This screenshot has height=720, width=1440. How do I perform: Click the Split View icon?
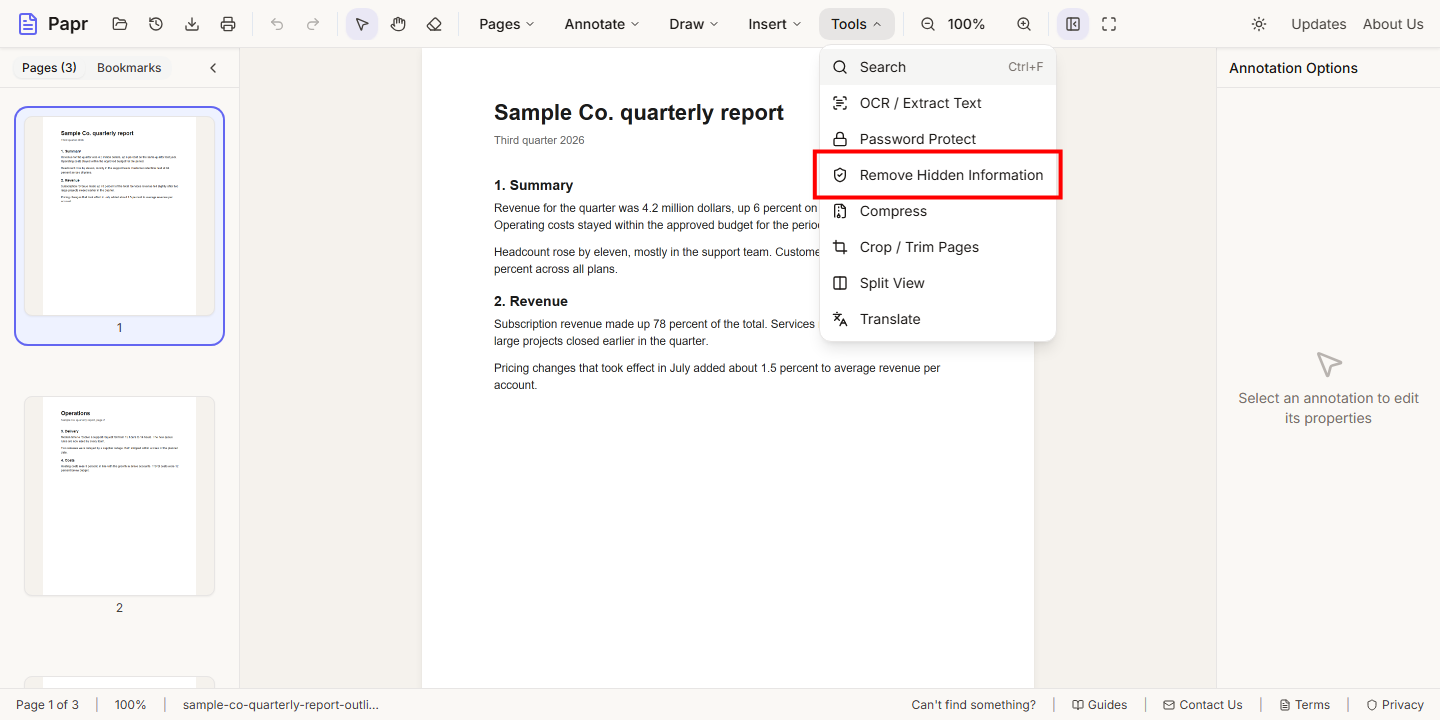[x=840, y=283]
